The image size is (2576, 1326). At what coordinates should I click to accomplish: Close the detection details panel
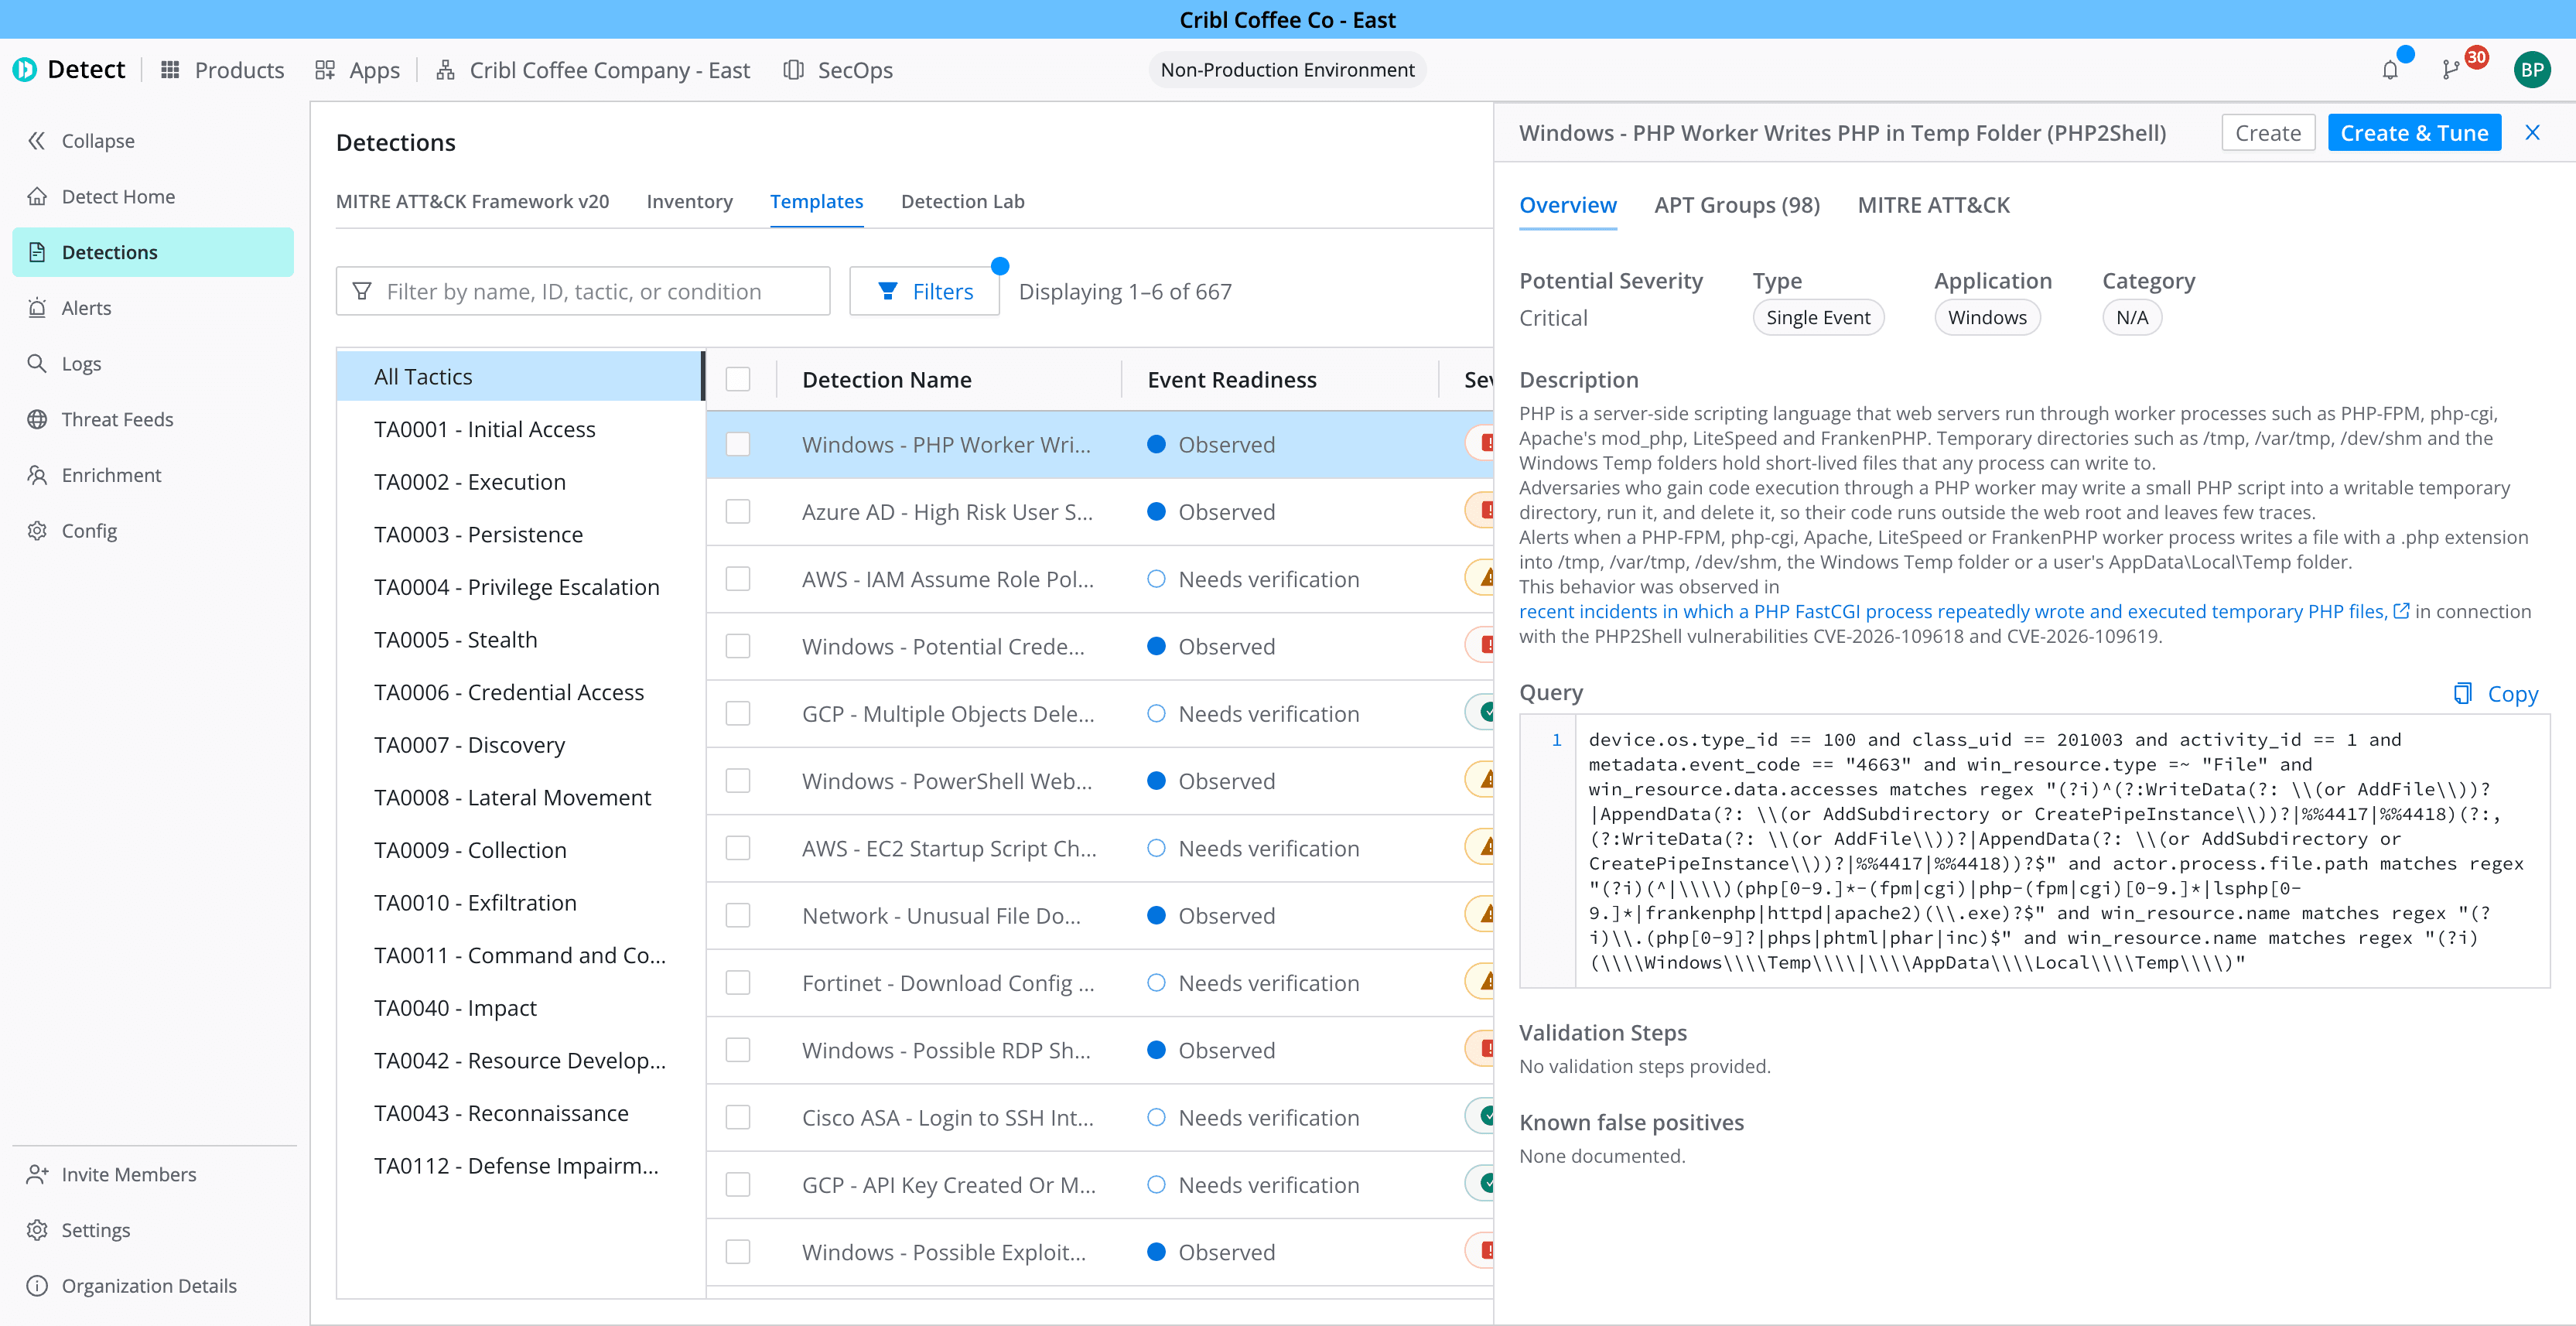pyautogui.click(x=2532, y=132)
